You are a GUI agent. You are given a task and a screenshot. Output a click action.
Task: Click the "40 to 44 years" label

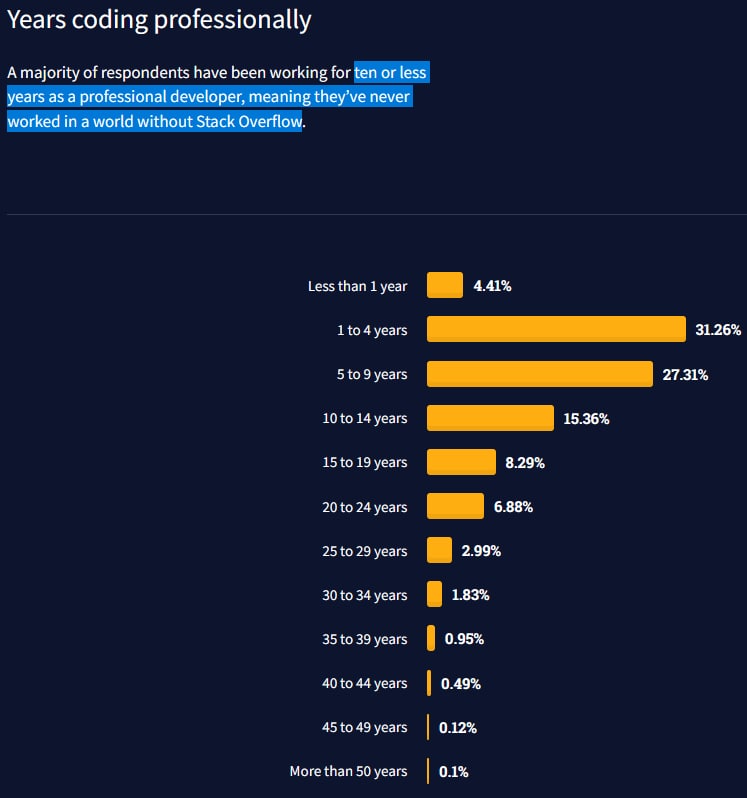[x=364, y=683]
